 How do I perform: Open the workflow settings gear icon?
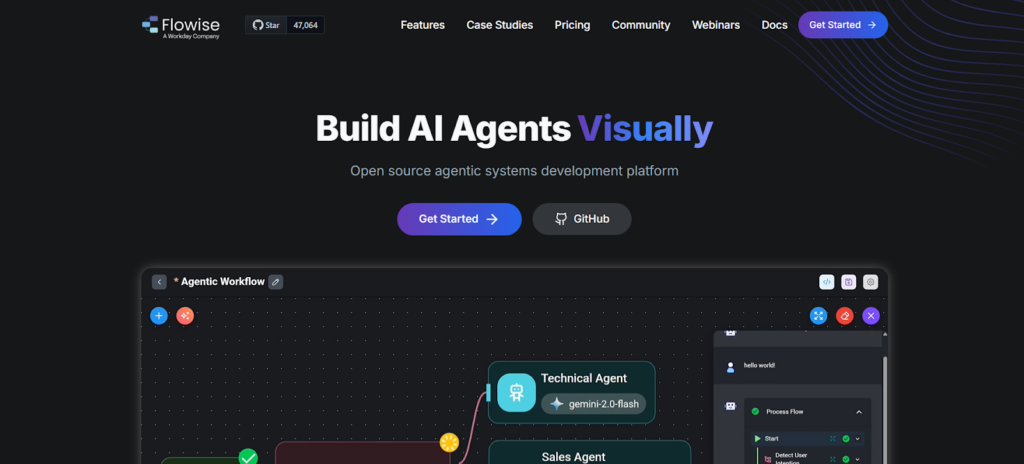coord(870,282)
